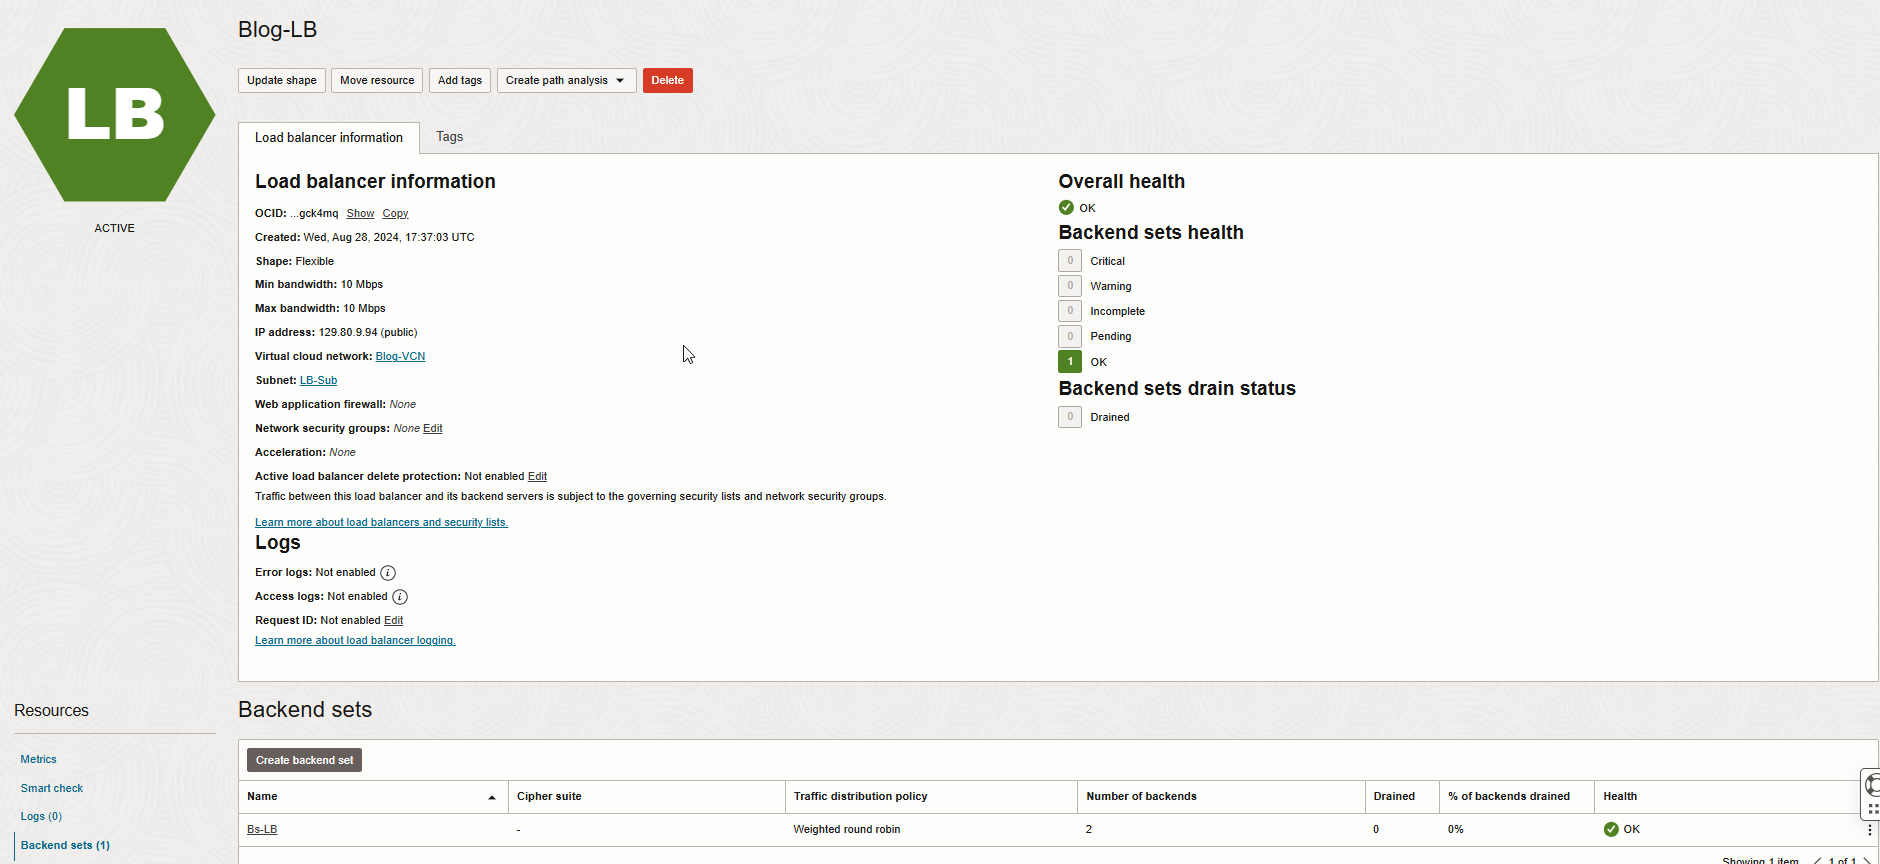The width and height of the screenshot is (1880, 864).
Task: Click the Overall health green check icon
Action: click(x=1066, y=208)
